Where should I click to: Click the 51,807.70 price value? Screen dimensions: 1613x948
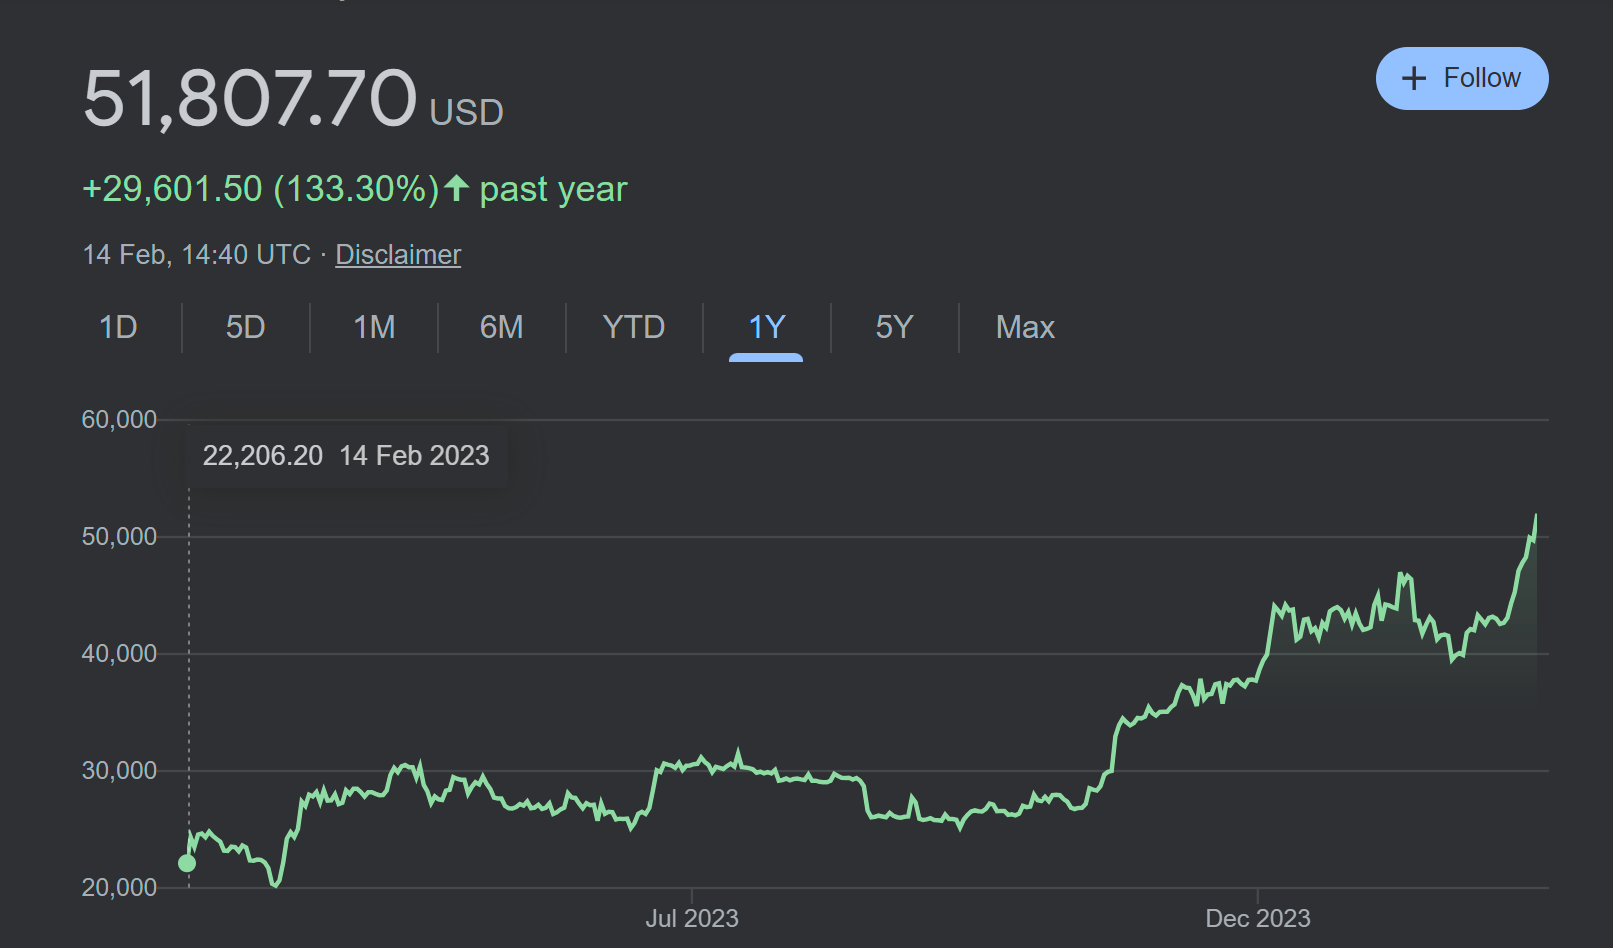coord(249,99)
